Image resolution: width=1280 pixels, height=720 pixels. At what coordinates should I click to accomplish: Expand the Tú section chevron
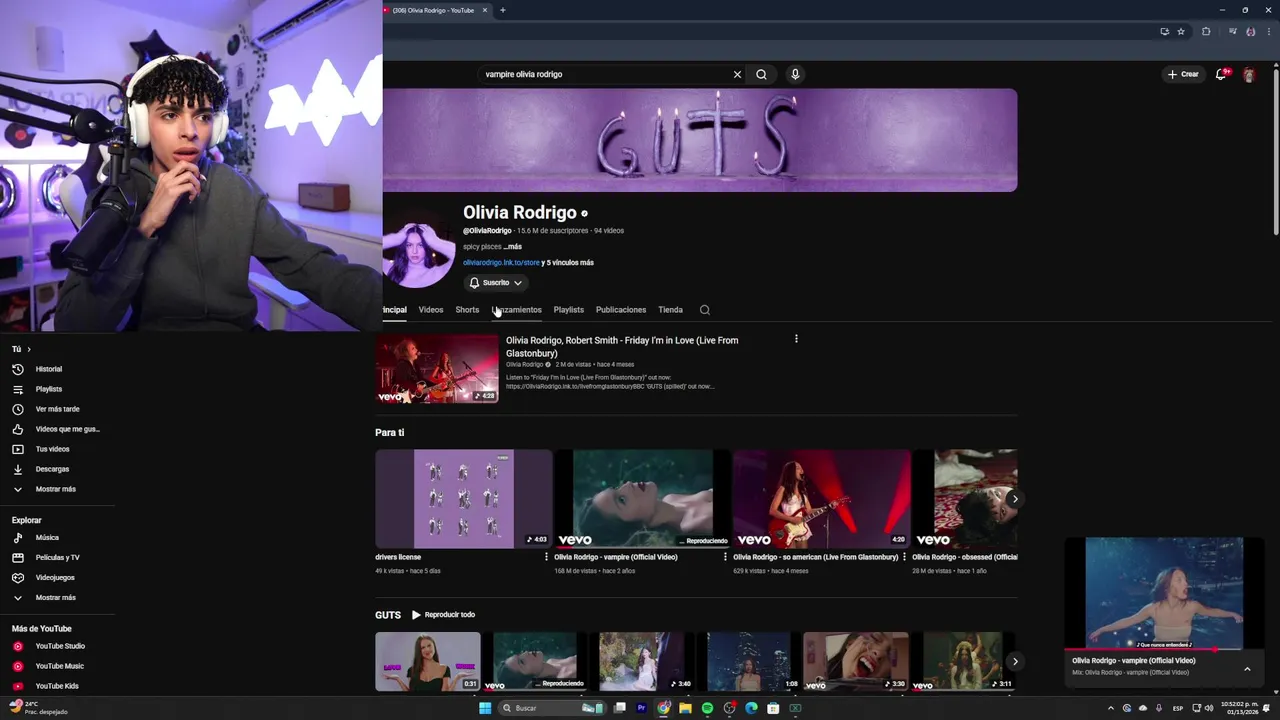tap(29, 349)
